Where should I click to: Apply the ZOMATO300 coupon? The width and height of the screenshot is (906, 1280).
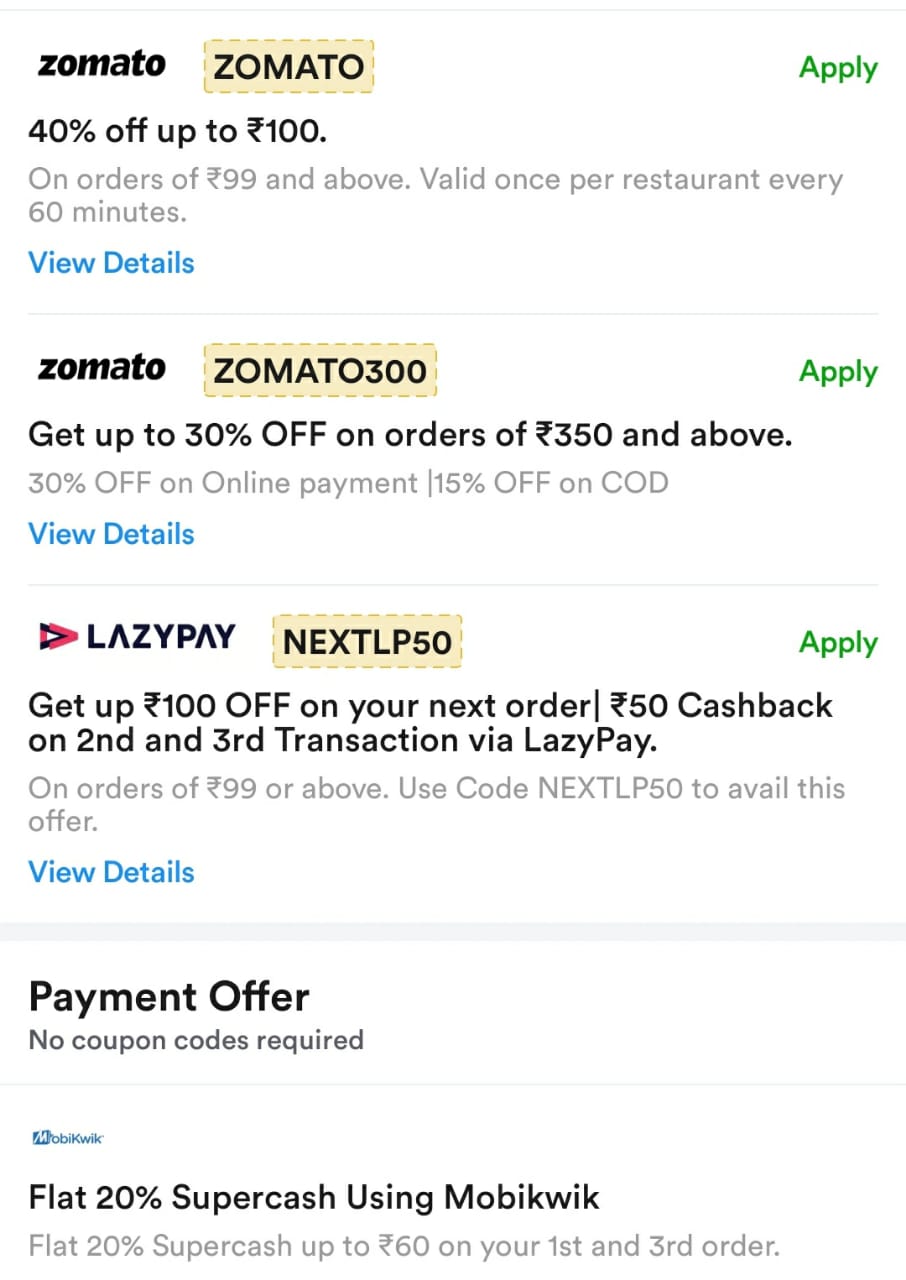click(x=838, y=372)
